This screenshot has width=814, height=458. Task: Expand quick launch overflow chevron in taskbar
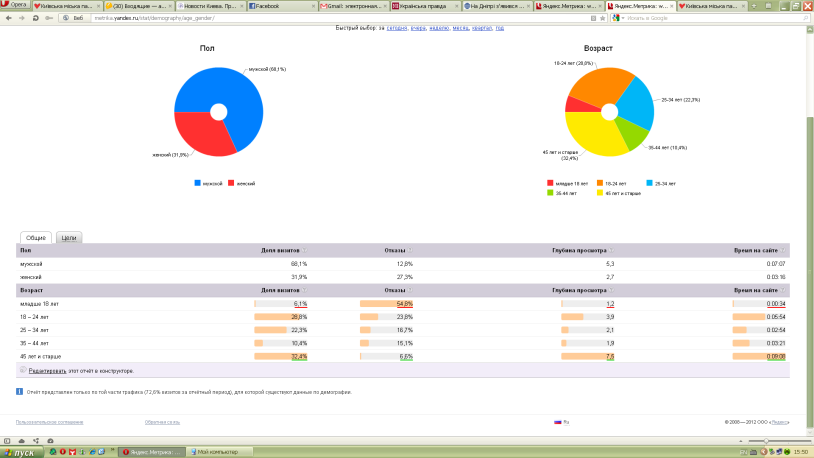[x=112, y=451]
